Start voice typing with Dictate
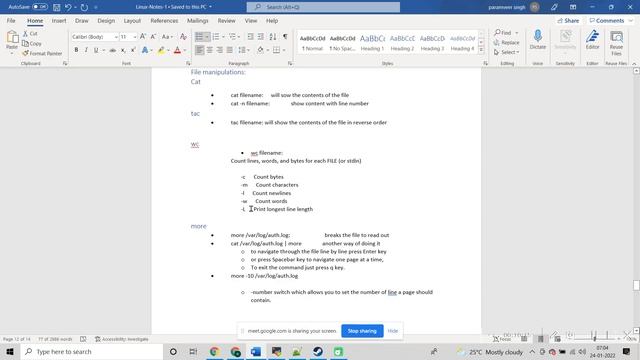The image size is (640, 360). (x=538, y=40)
